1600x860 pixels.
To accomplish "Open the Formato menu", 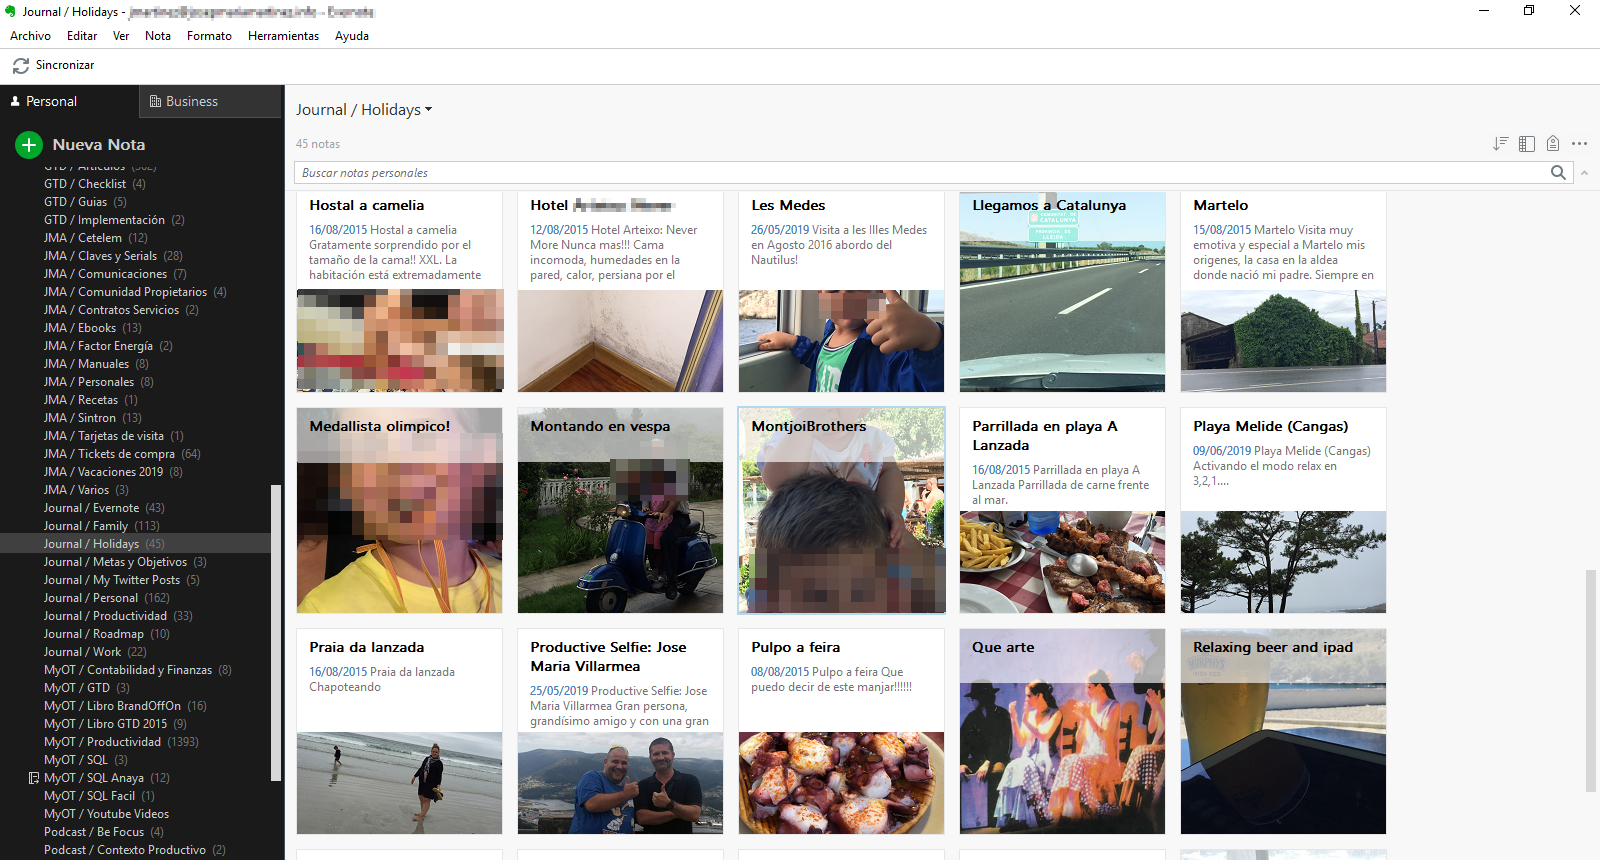I will pos(209,36).
